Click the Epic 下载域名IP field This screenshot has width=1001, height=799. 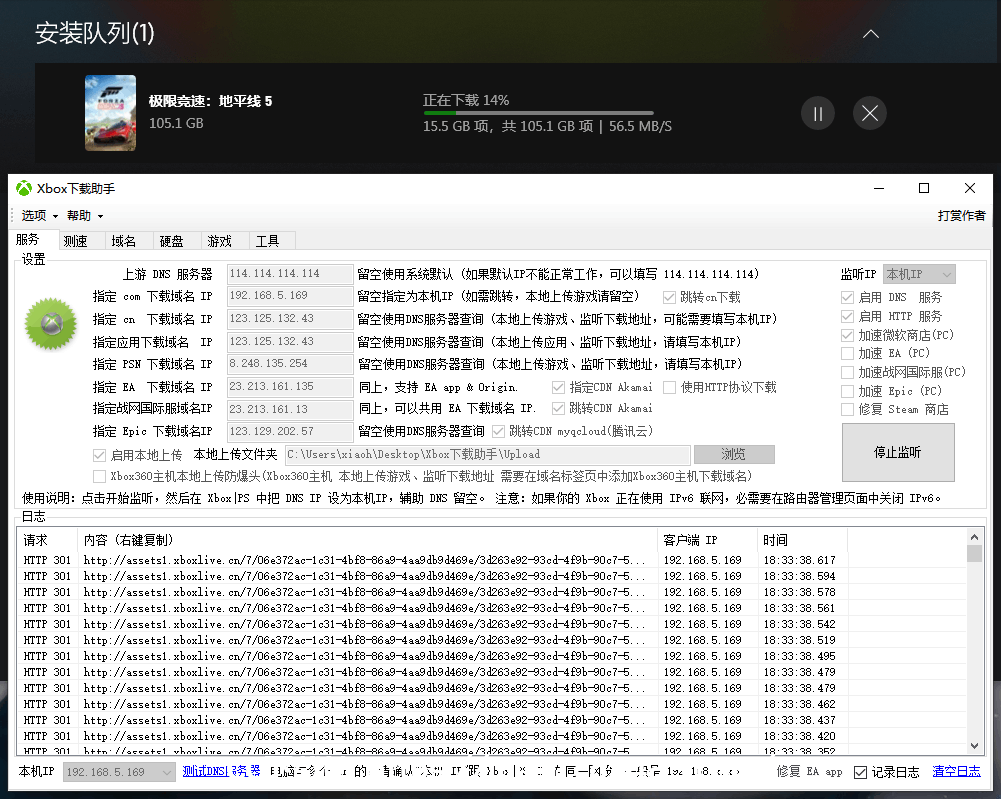[x=290, y=431]
